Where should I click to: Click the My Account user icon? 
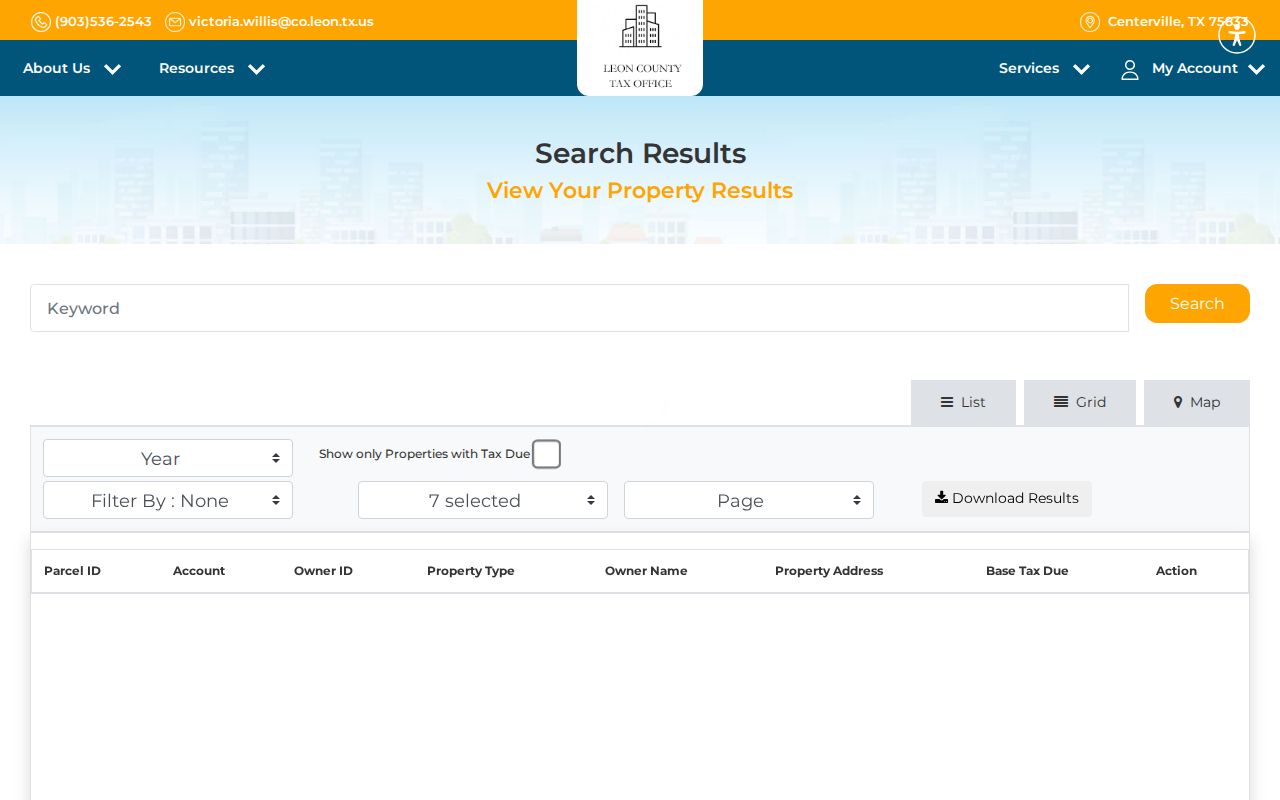point(1130,69)
